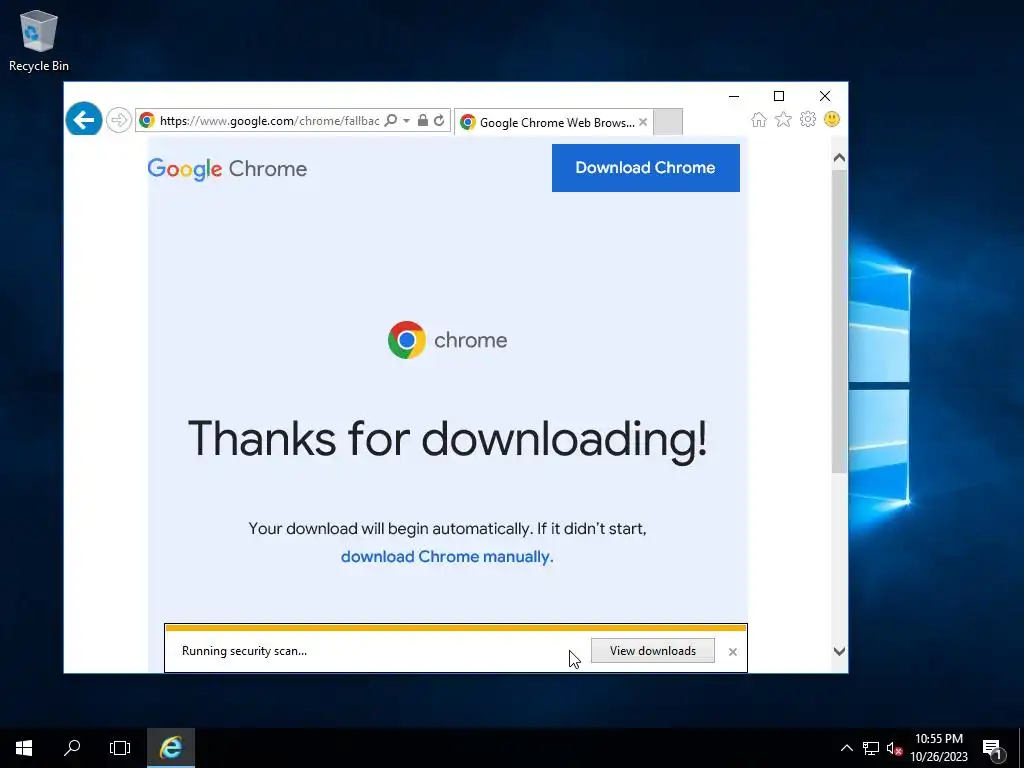
Task: Open Favorites with the star icon
Action: coord(783,120)
